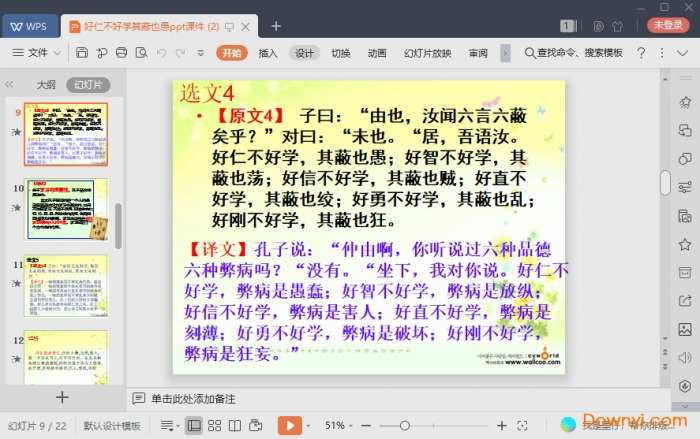Open the 文件 menu dropdown

pos(38,53)
